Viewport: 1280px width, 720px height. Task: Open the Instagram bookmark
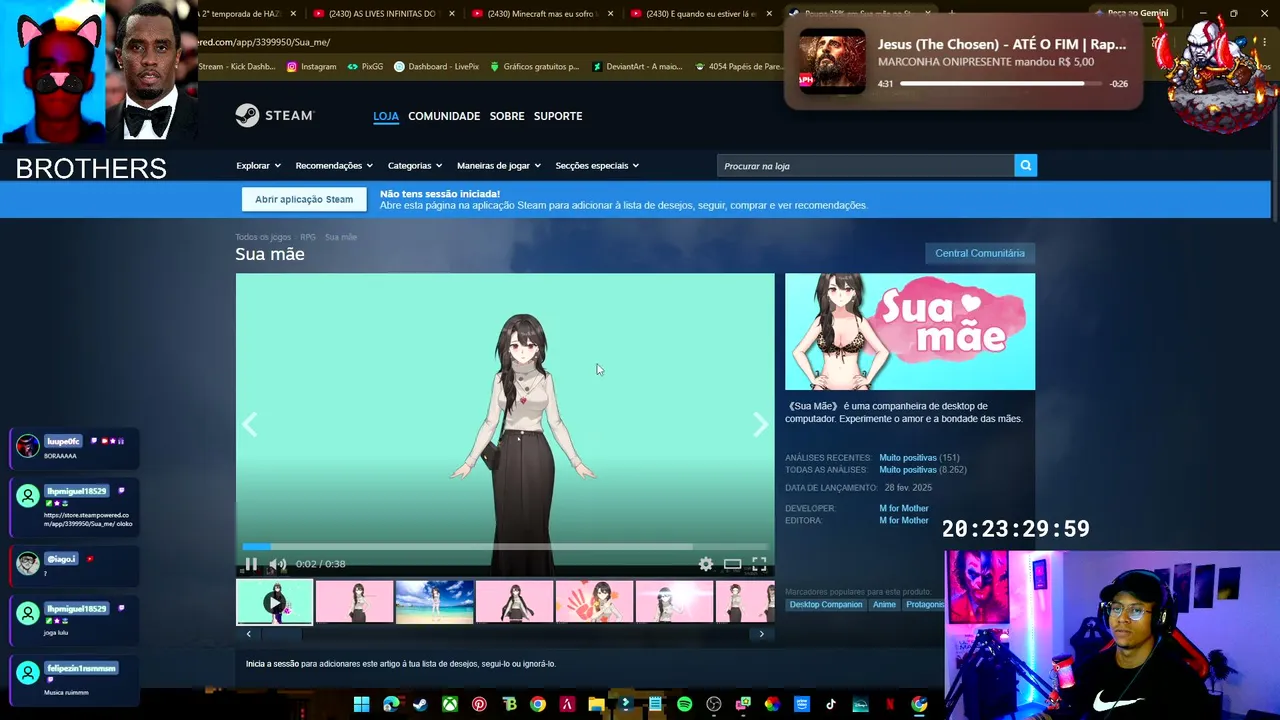pyautogui.click(x=311, y=67)
